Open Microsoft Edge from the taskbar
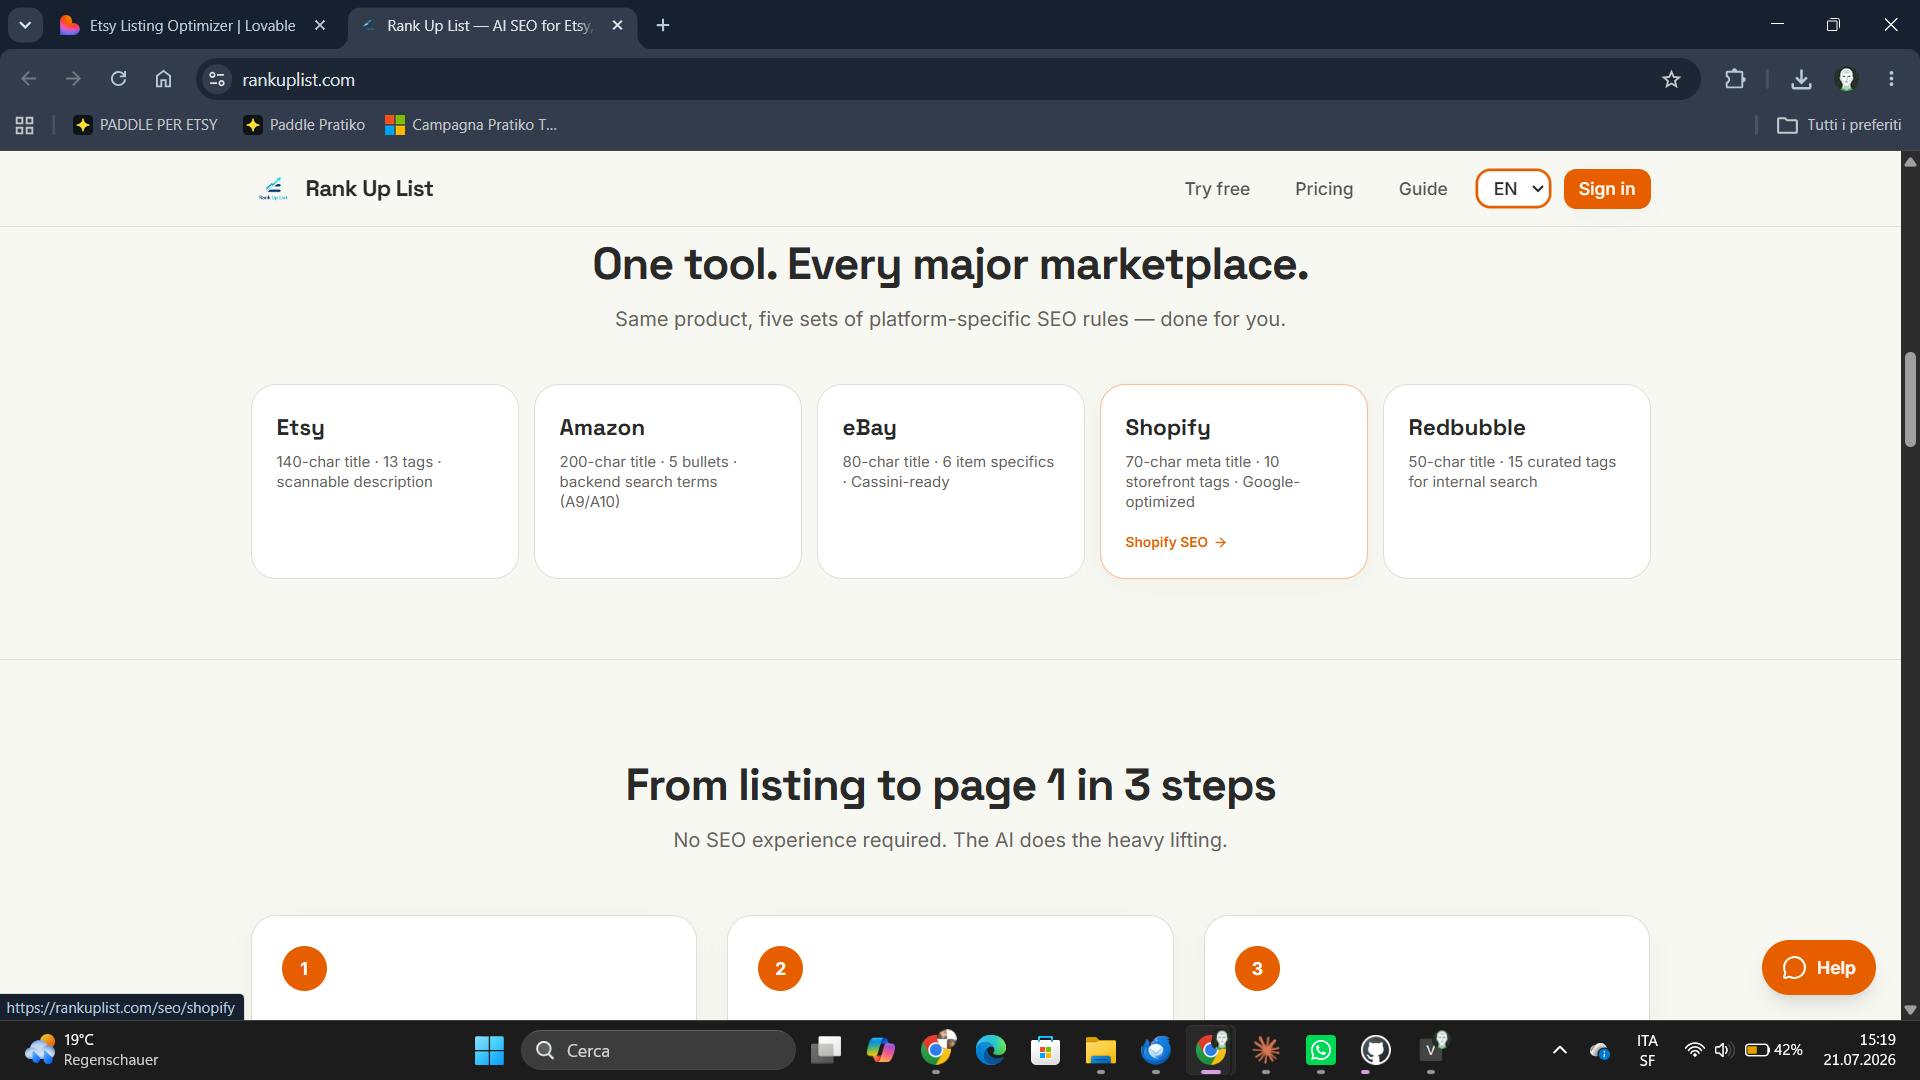 [x=991, y=1050]
